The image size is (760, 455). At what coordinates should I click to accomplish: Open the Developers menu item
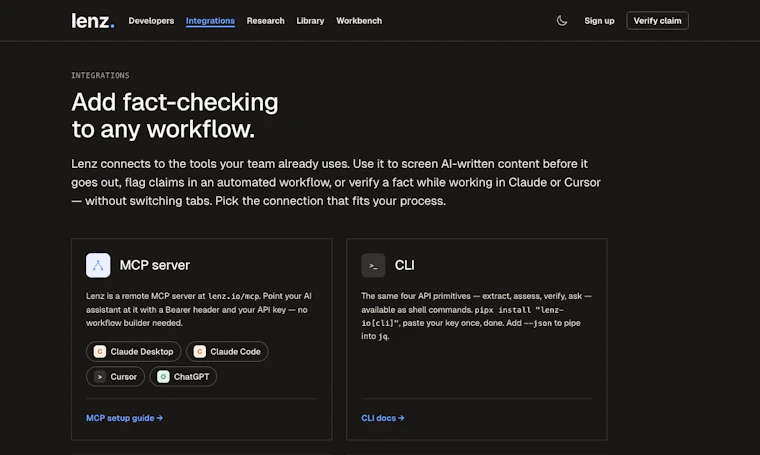click(x=151, y=21)
